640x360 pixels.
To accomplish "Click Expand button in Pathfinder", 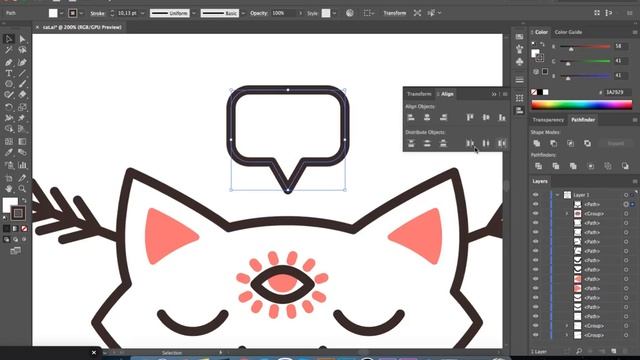I will coord(616,143).
